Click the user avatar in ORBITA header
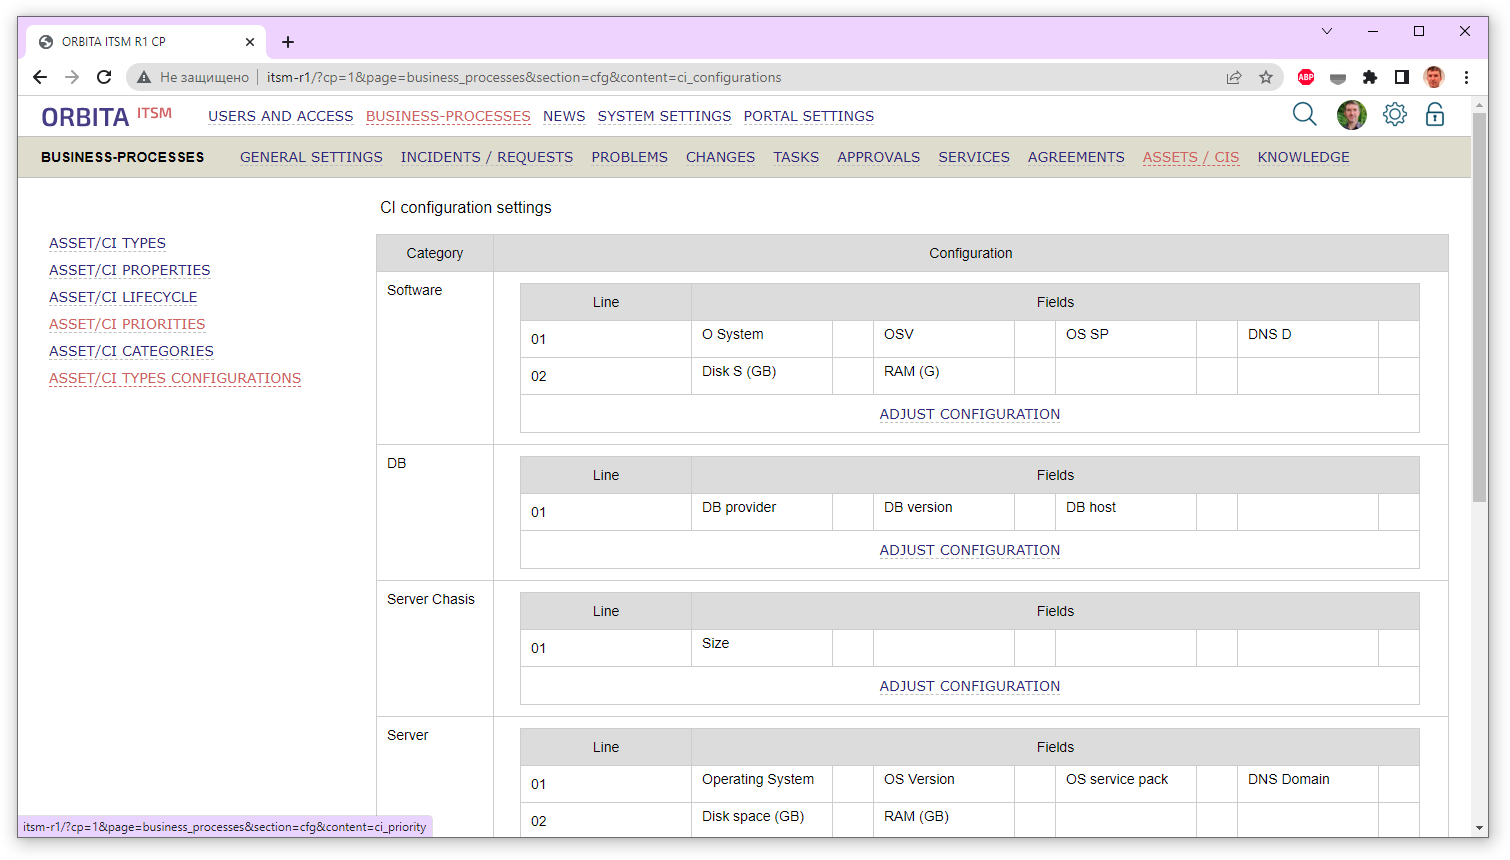Screen dimensions: 1510x860 point(1351,115)
